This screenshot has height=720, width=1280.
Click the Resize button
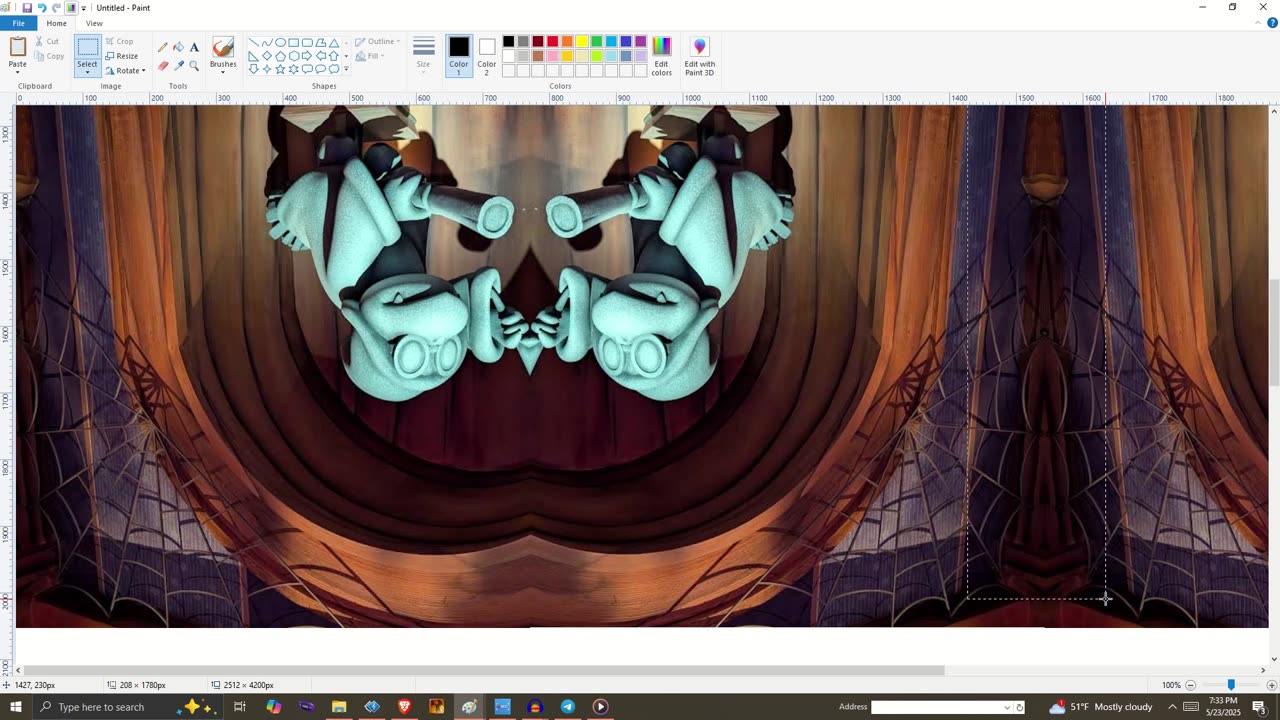click(122, 56)
